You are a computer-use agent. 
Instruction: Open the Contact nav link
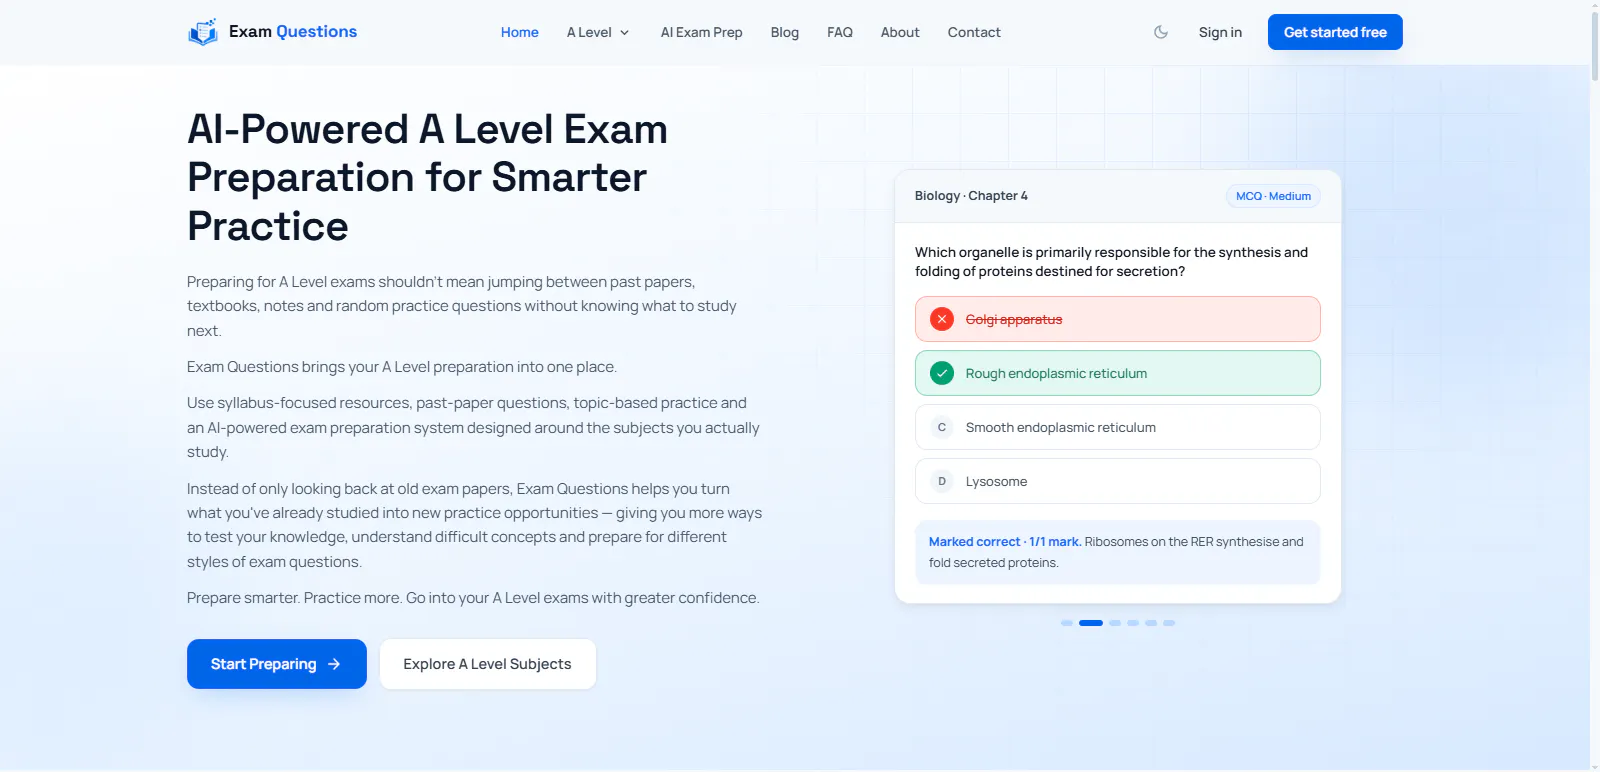[x=974, y=32]
